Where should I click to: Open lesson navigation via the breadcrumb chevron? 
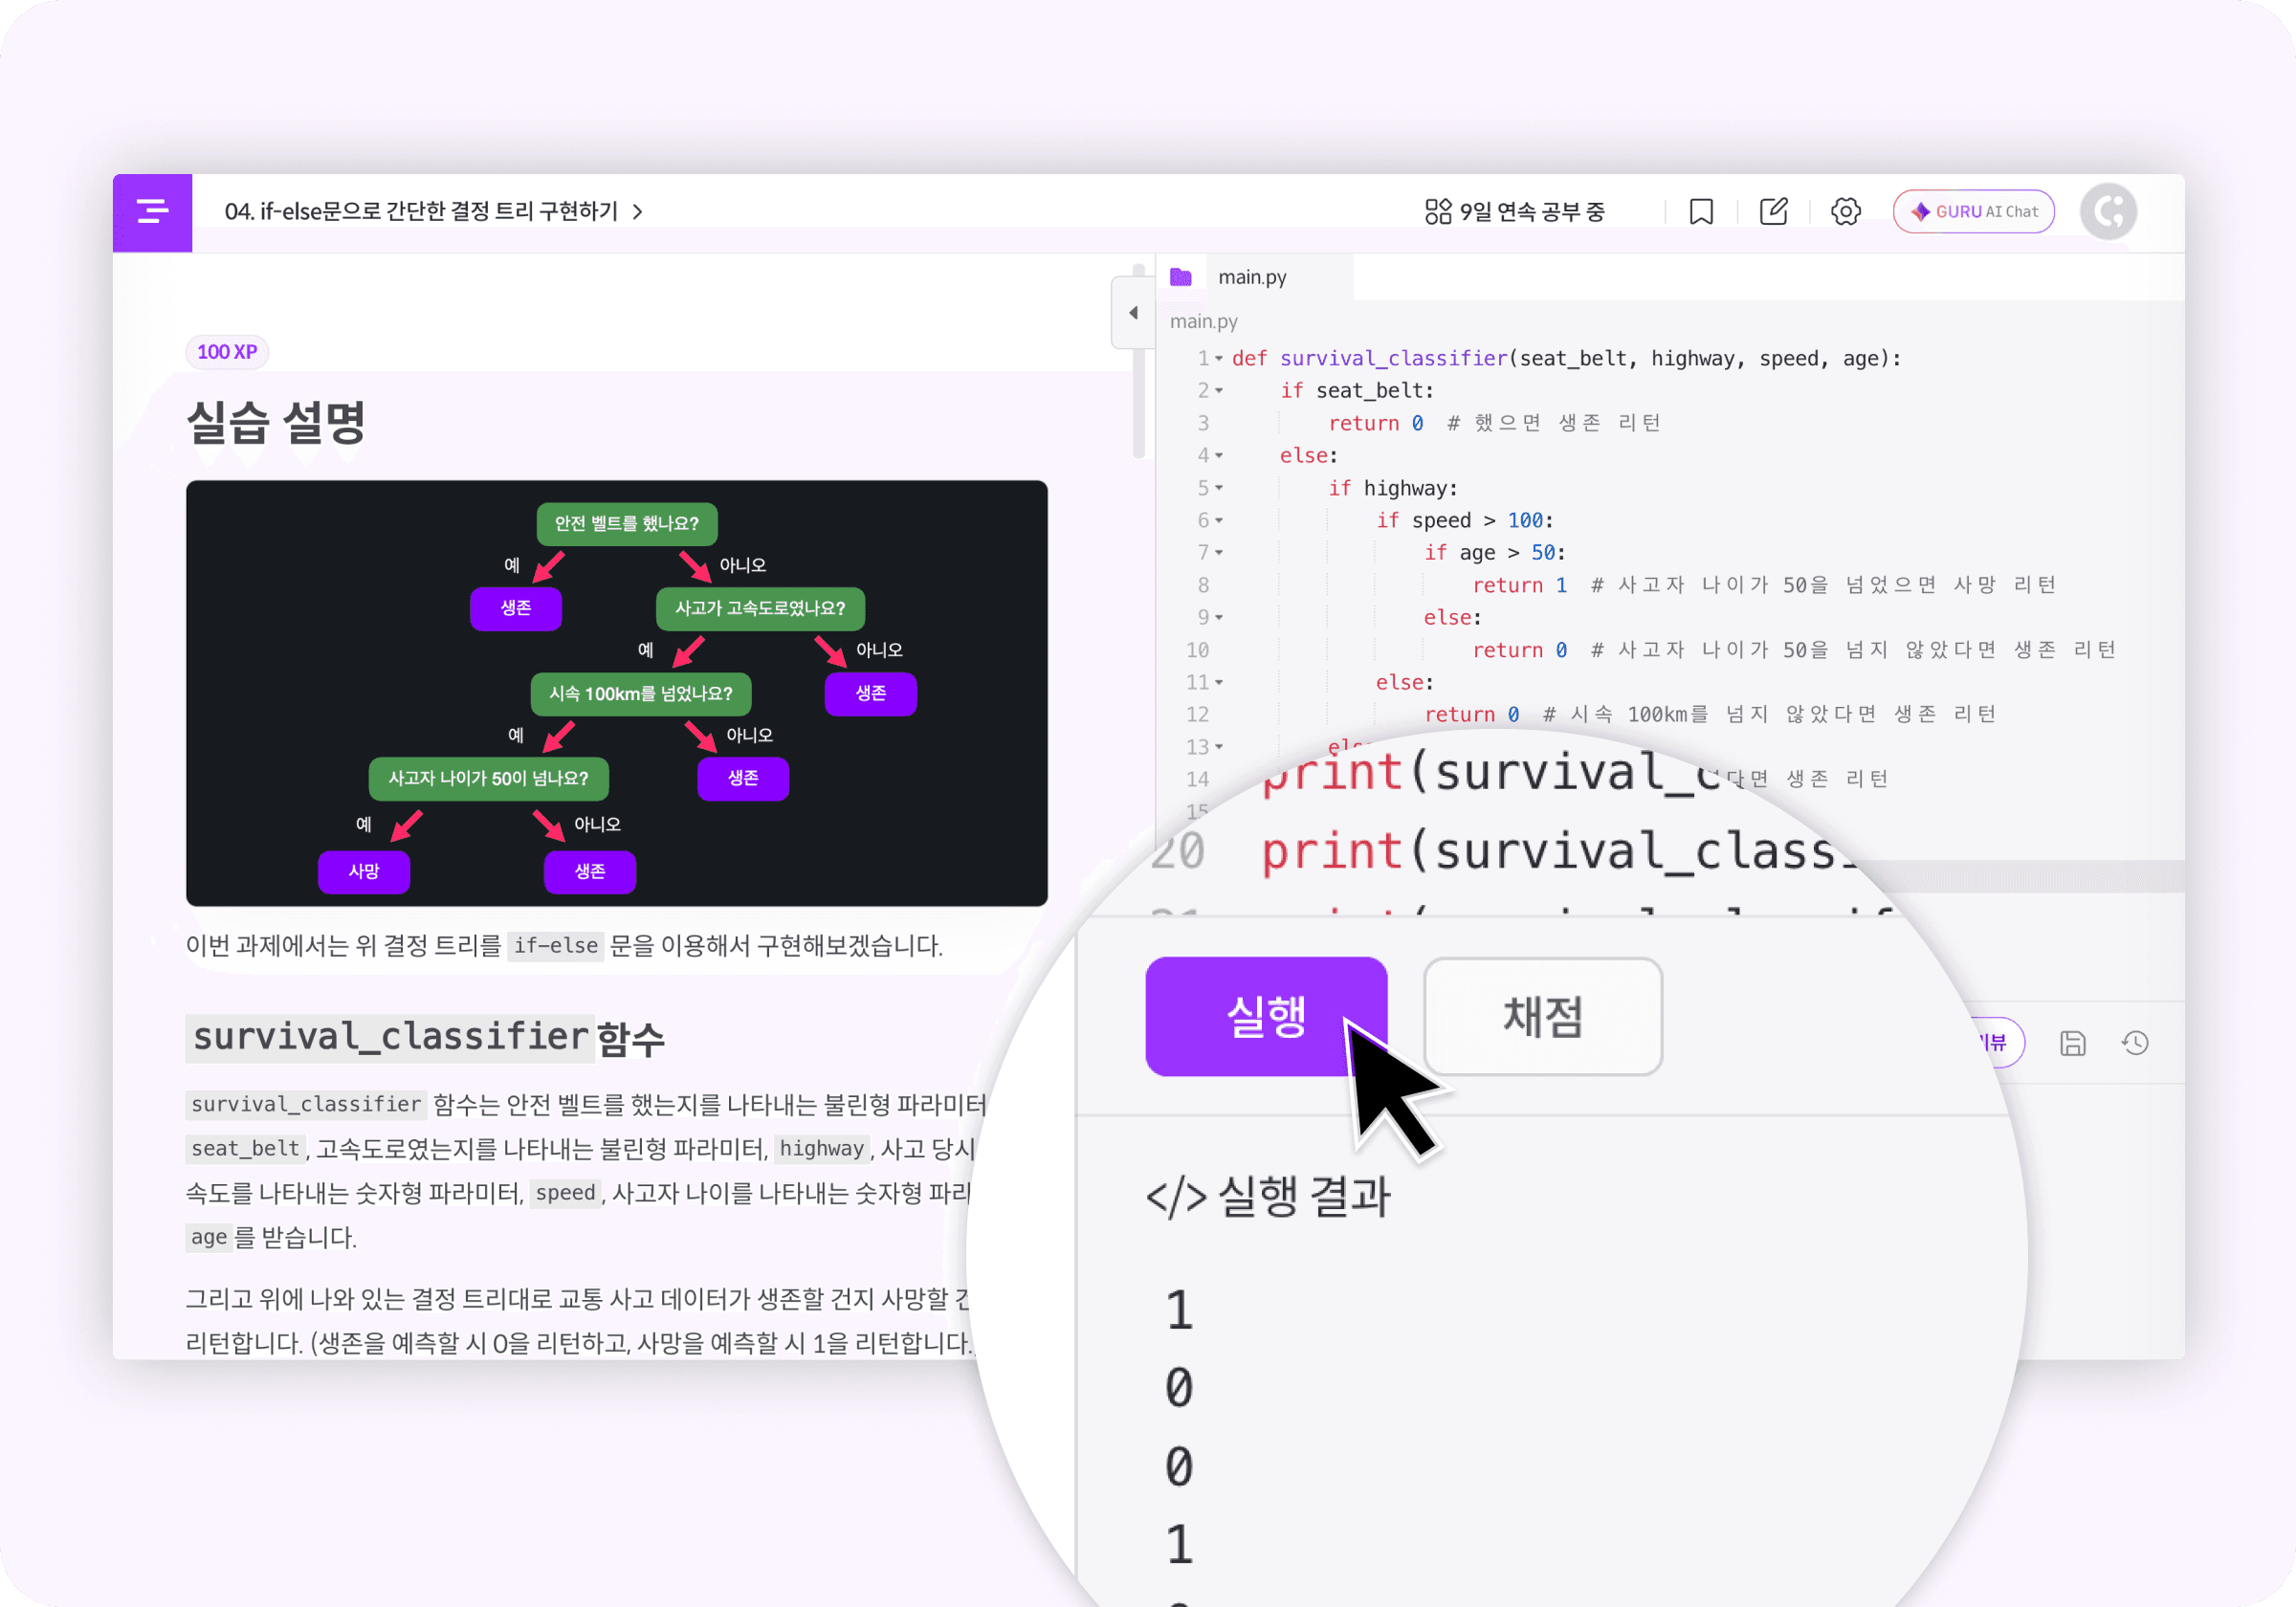[637, 212]
